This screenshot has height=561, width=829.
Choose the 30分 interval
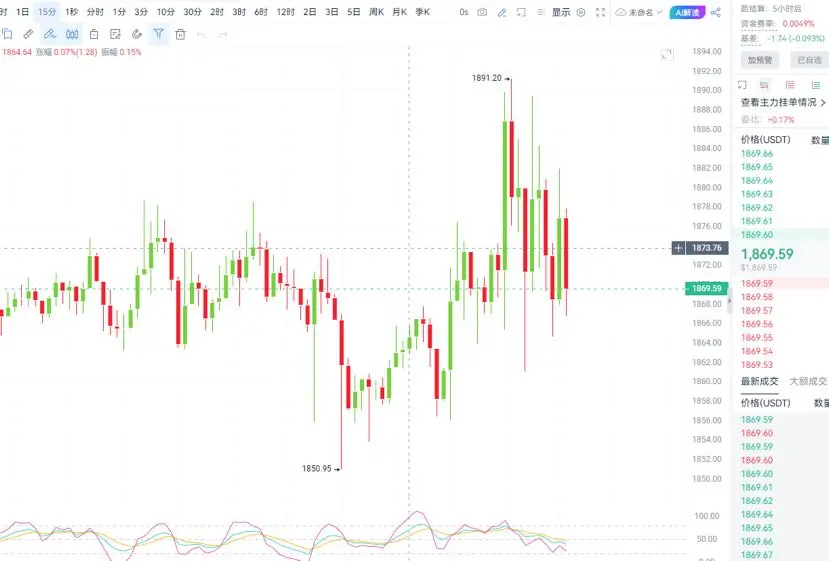pyautogui.click(x=192, y=12)
